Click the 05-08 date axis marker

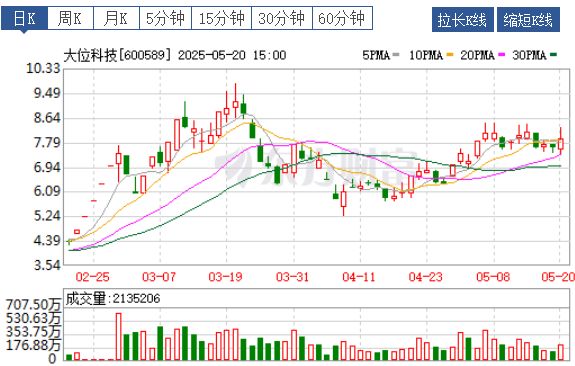pyautogui.click(x=493, y=277)
